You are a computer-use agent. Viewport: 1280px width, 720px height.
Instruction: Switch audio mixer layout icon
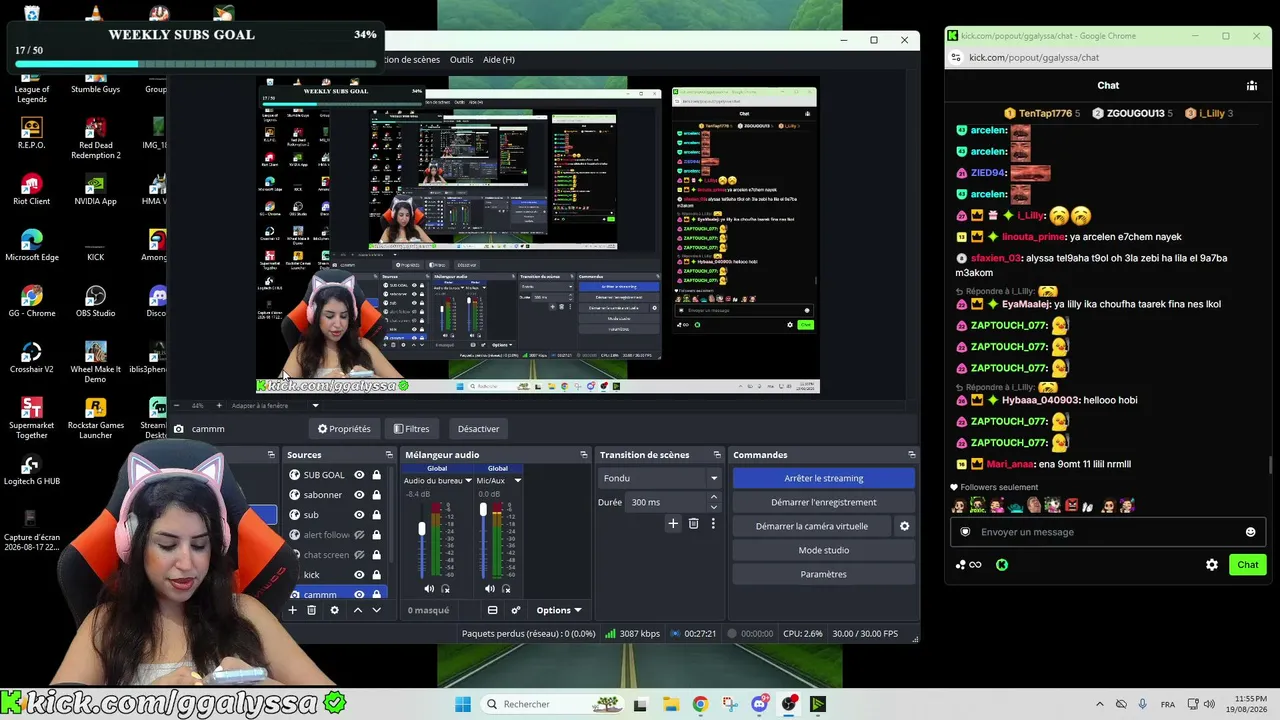492,610
